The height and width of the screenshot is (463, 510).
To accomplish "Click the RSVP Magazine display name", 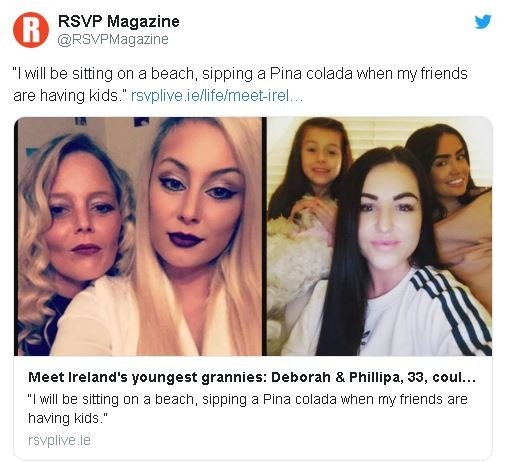I will (x=119, y=21).
